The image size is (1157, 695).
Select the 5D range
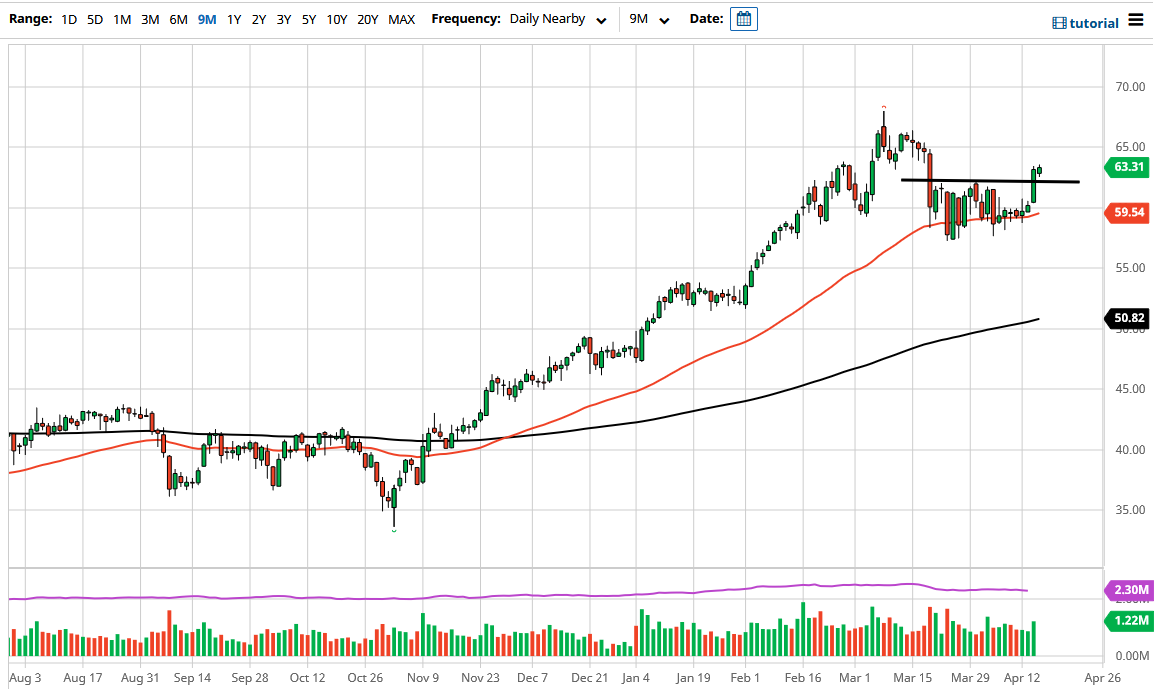(95, 18)
